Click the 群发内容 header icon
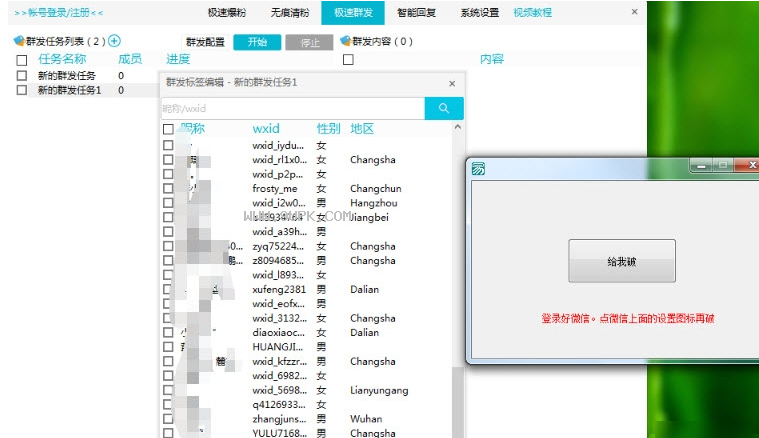The height and width of the screenshot is (438, 759). click(x=346, y=41)
